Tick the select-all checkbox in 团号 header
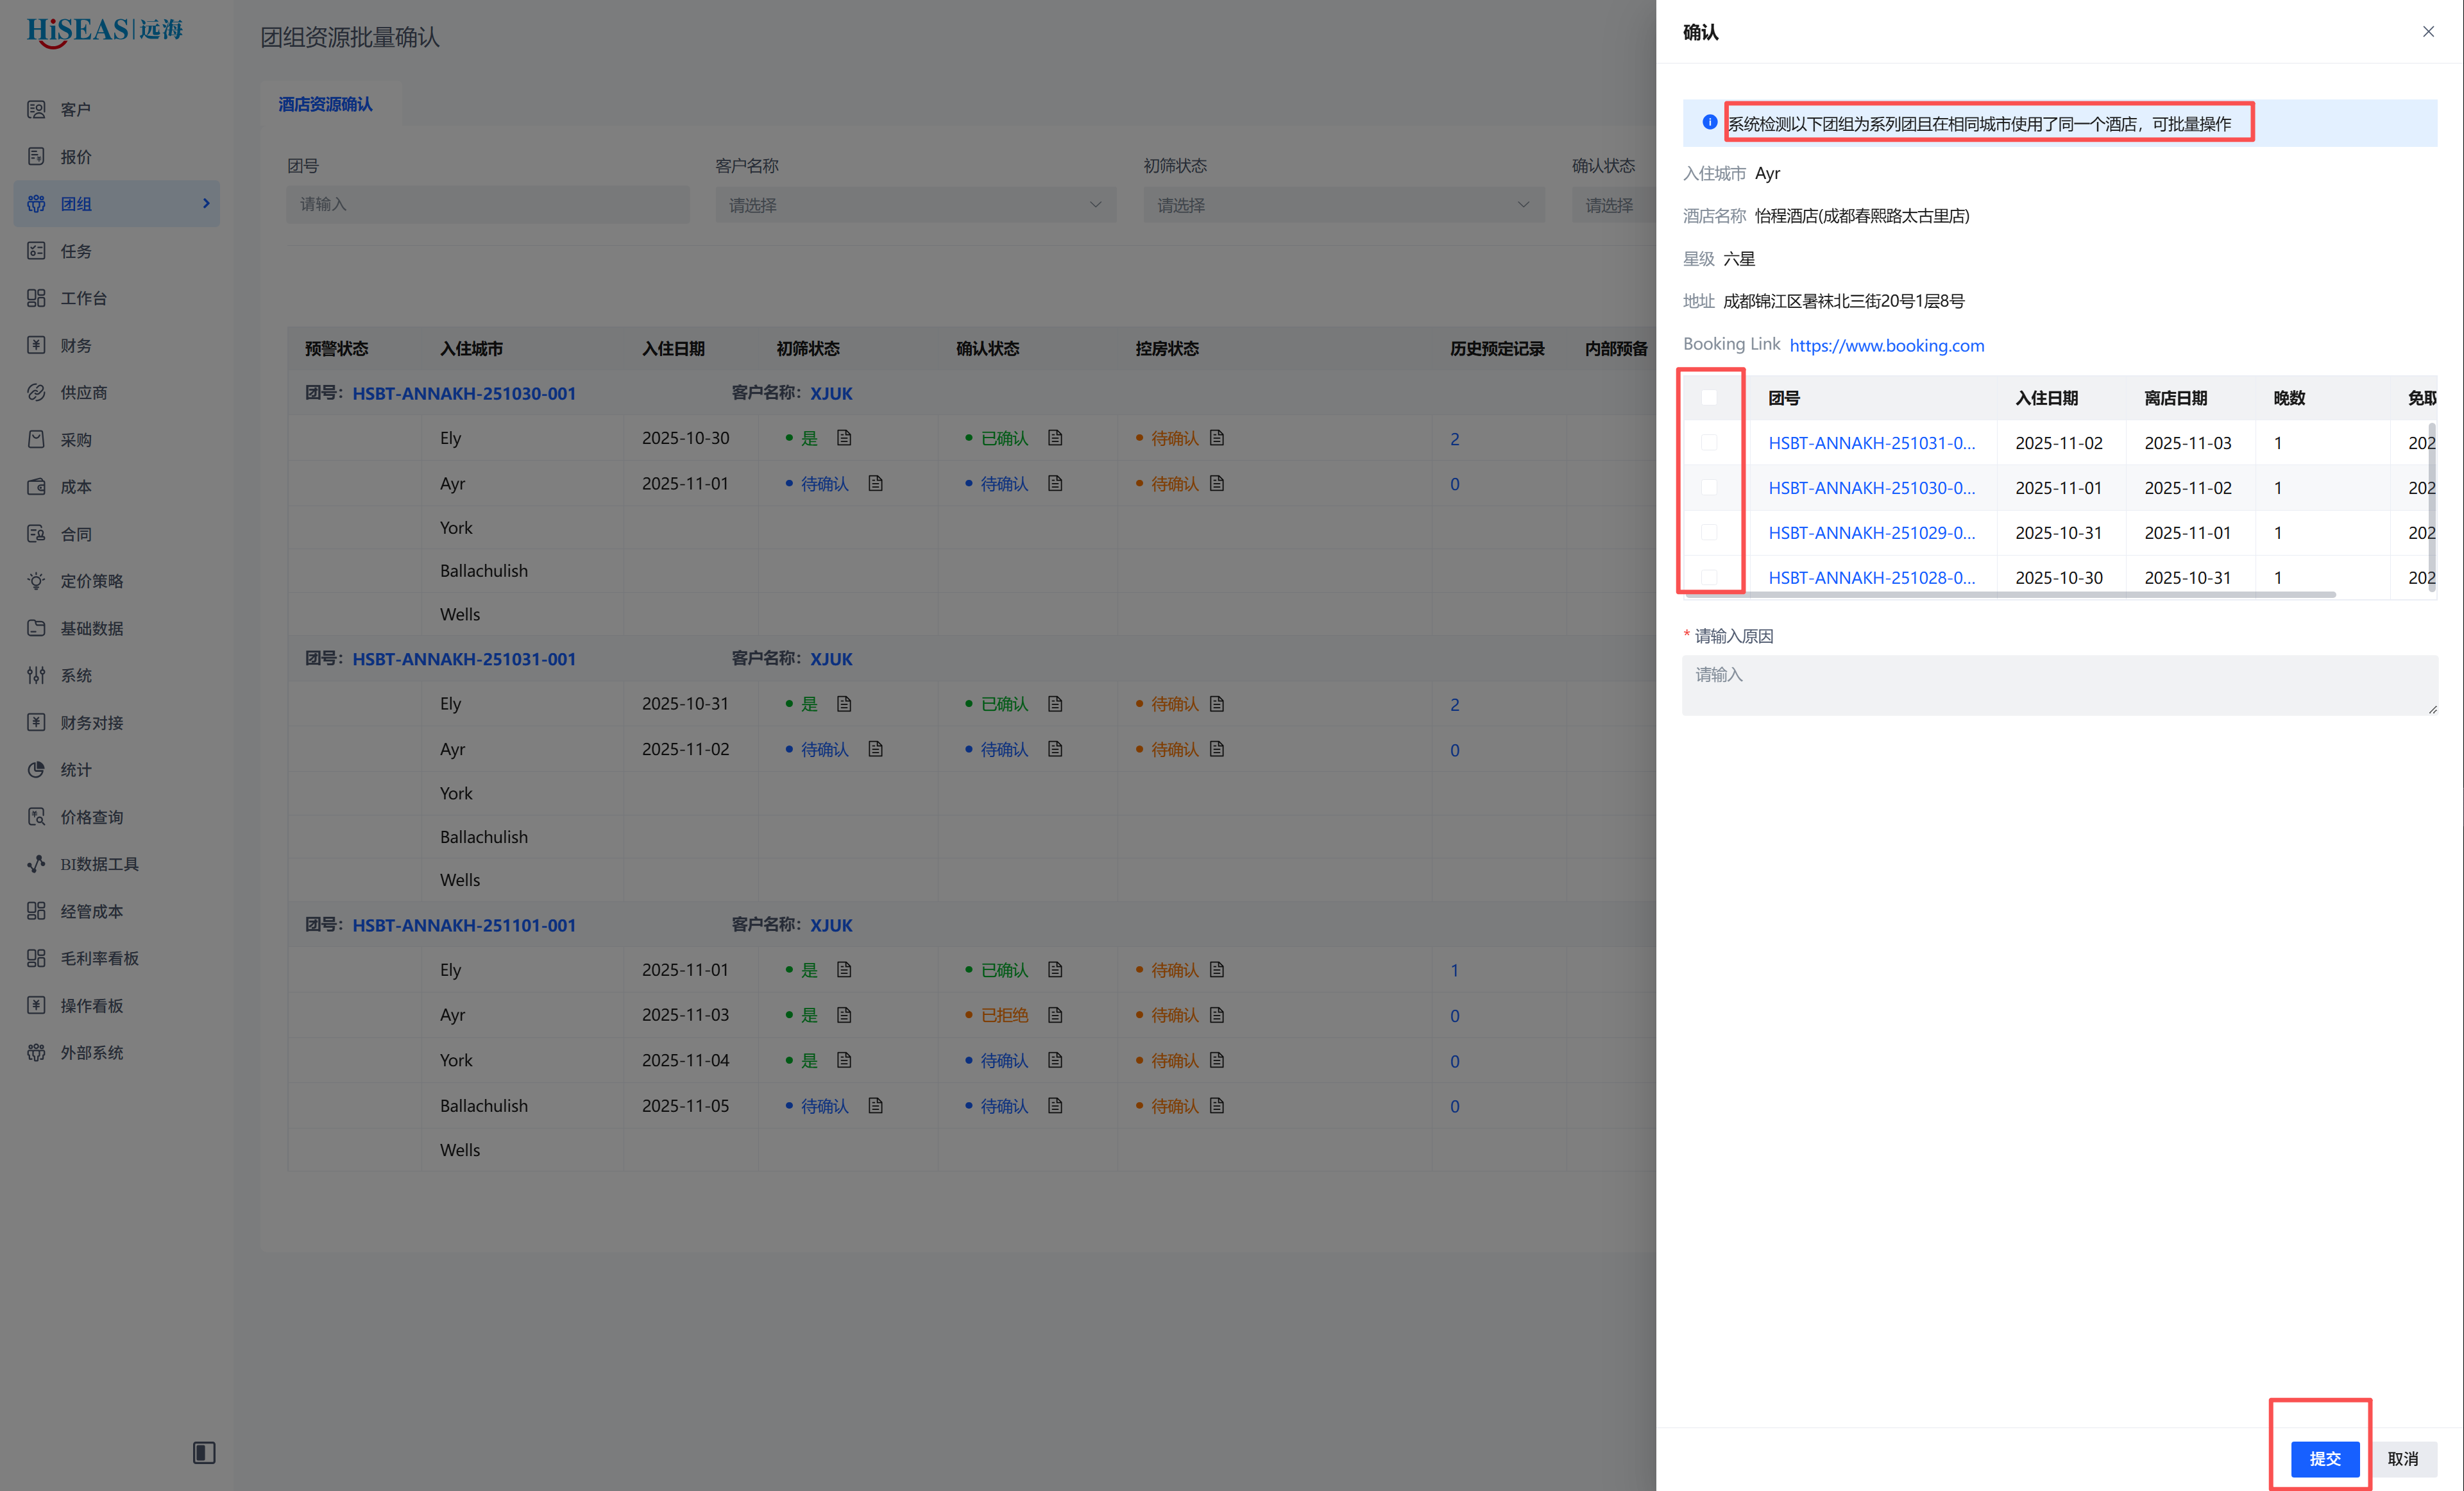 tap(1709, 398)
